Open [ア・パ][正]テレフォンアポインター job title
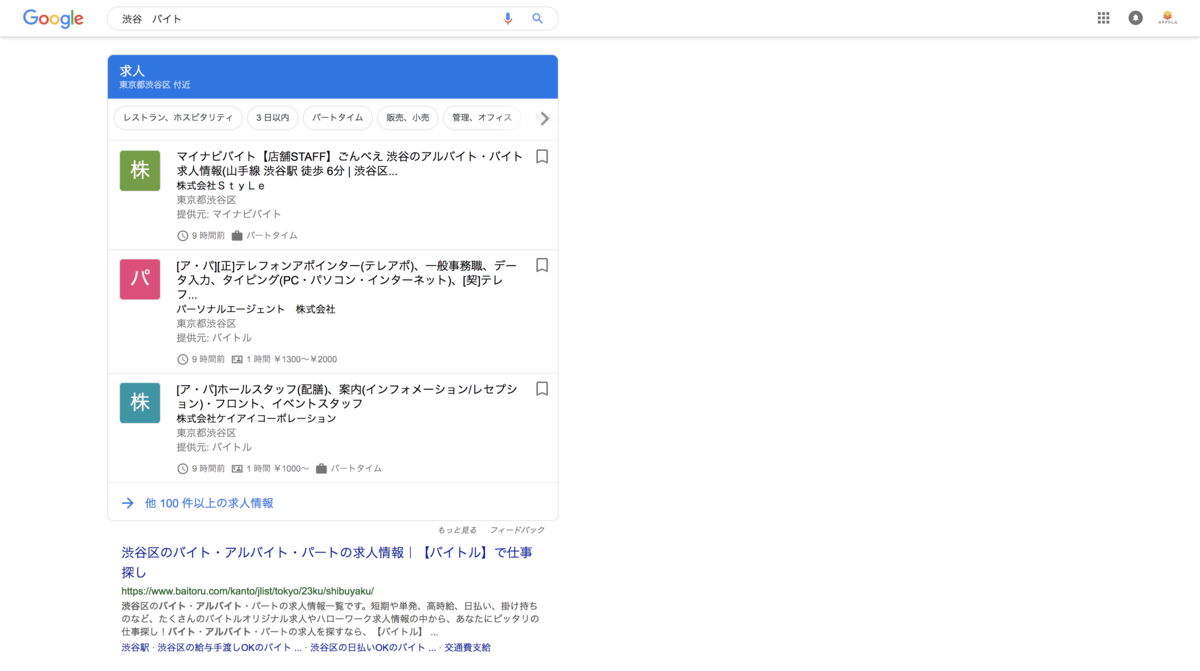The image size is (1200, 671). coord(347,280)
